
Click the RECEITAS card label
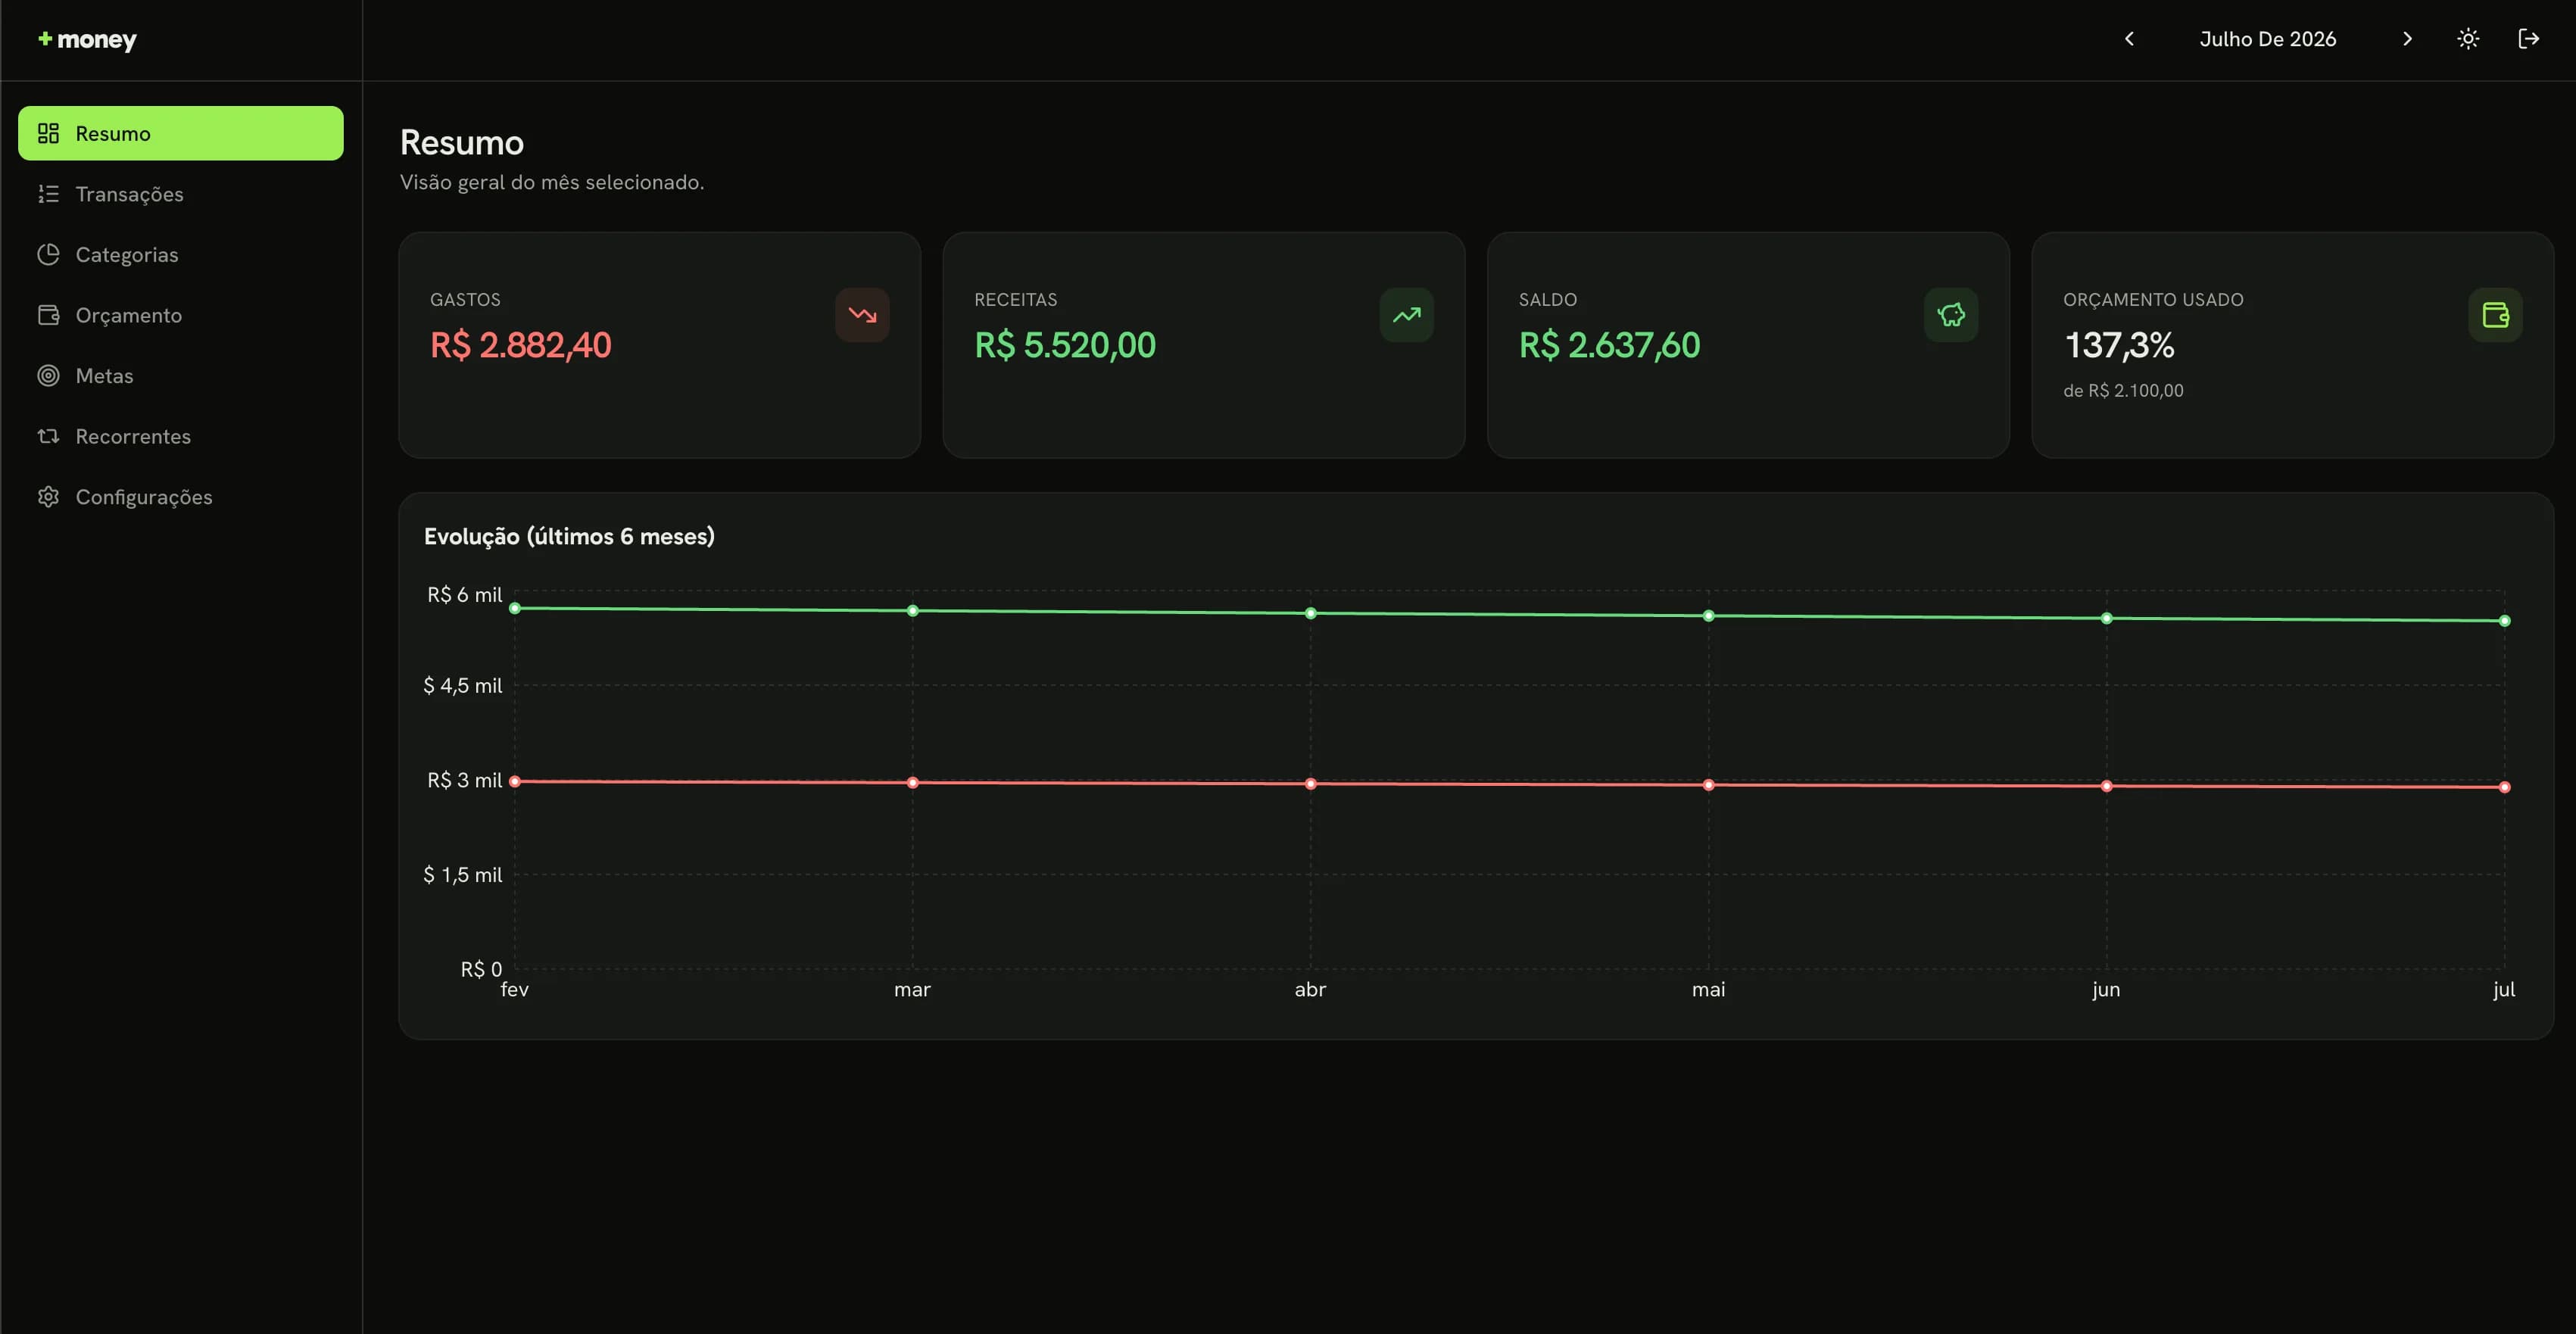click(1015, 300)
